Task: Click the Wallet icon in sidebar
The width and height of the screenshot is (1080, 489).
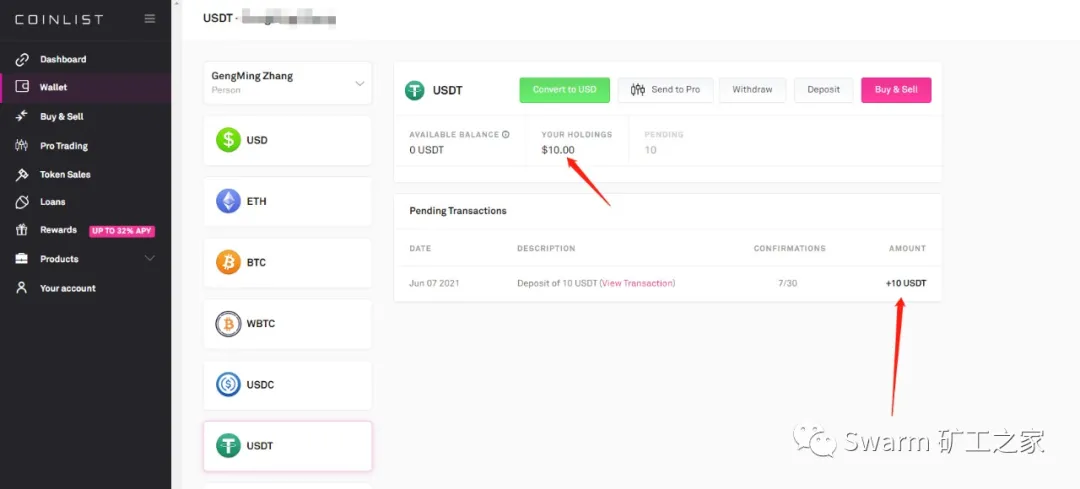Action: tap(22, 87)
